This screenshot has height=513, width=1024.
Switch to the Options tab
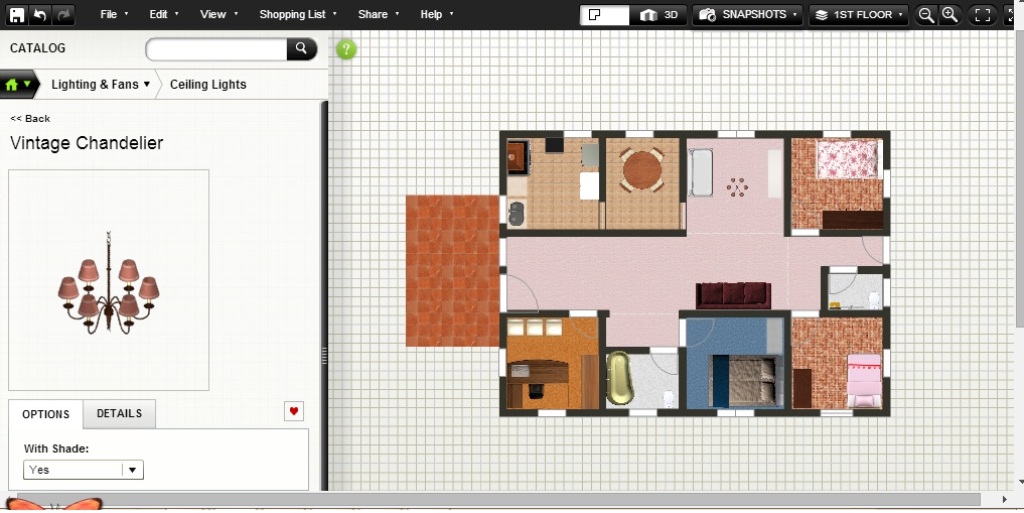[46, 414]
